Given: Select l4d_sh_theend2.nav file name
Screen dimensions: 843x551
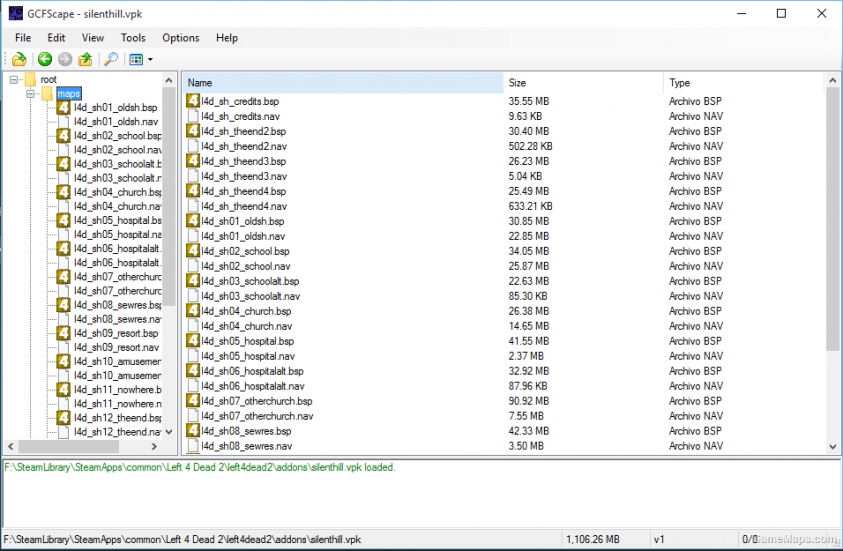Looking at the screenshot, I should (244, 146).
